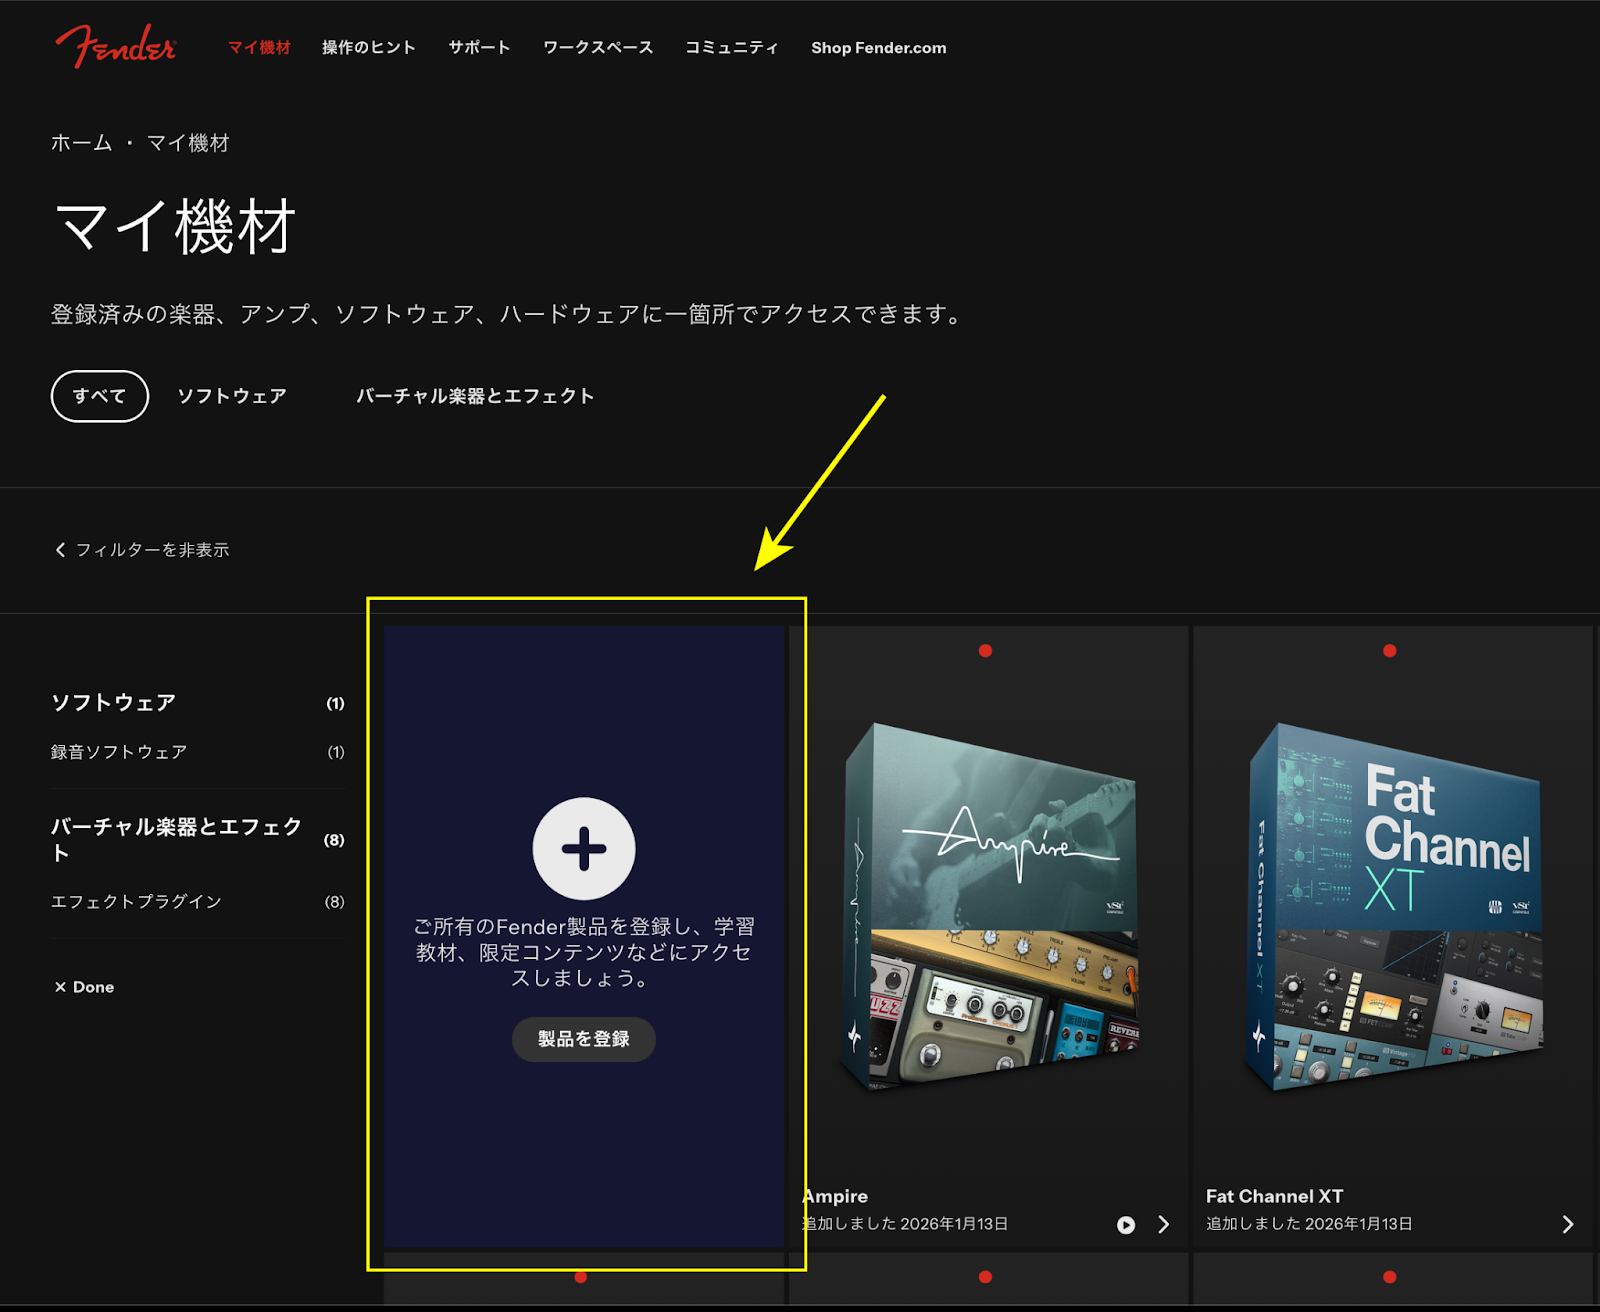Viewport: 1600px width, 1312px height.
Task: Open Fat Channel XT details chevron
Action: click(x=1567, y=1225)
